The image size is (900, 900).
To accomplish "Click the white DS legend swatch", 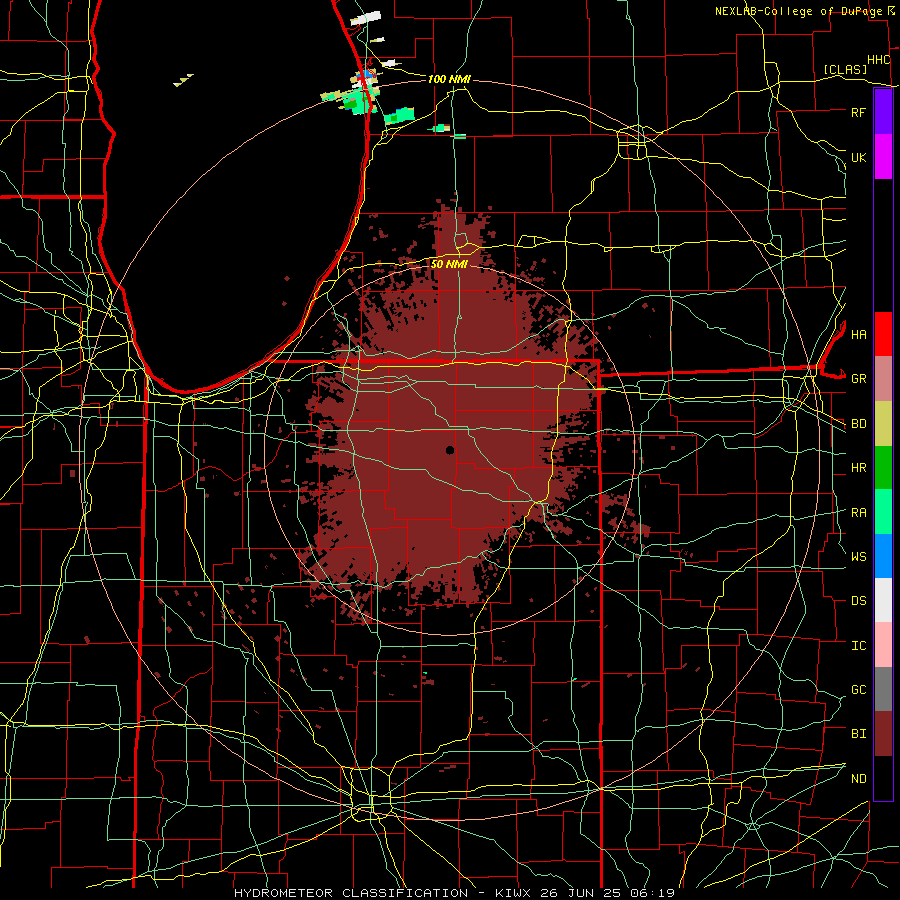I will coord(883,600).
